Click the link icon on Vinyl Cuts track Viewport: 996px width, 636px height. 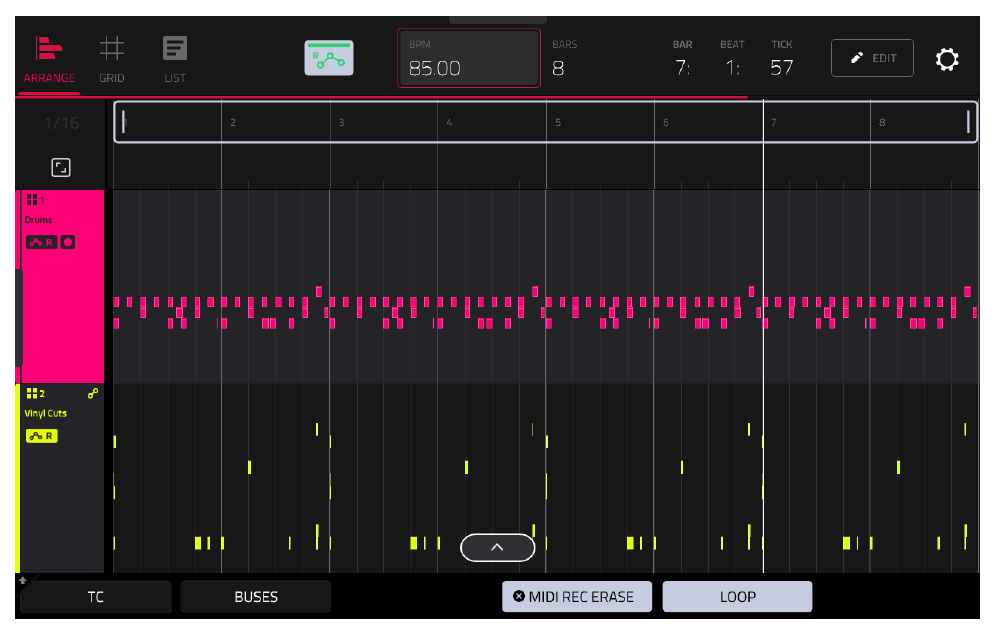pyautogui.click(x=93, y=394)
